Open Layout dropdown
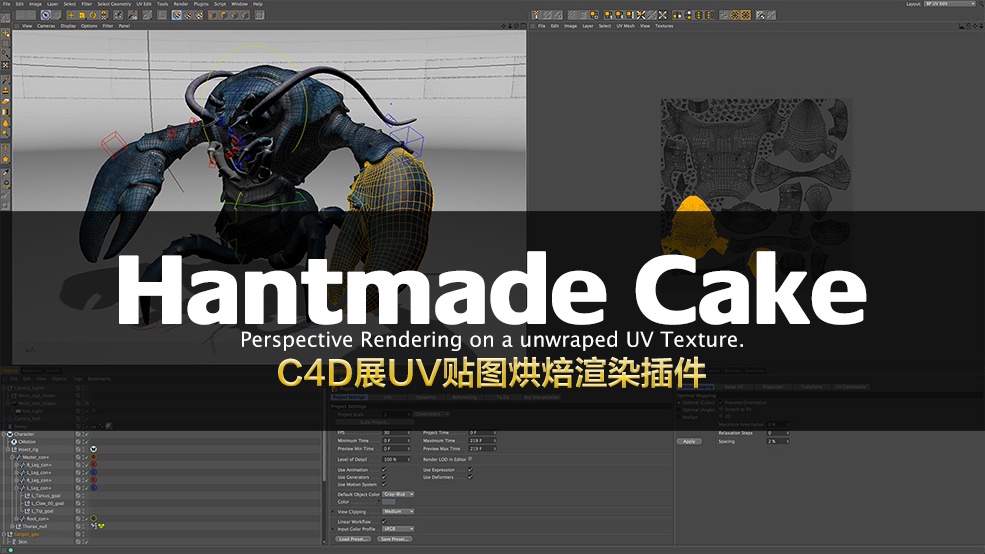 click(950, 4)
